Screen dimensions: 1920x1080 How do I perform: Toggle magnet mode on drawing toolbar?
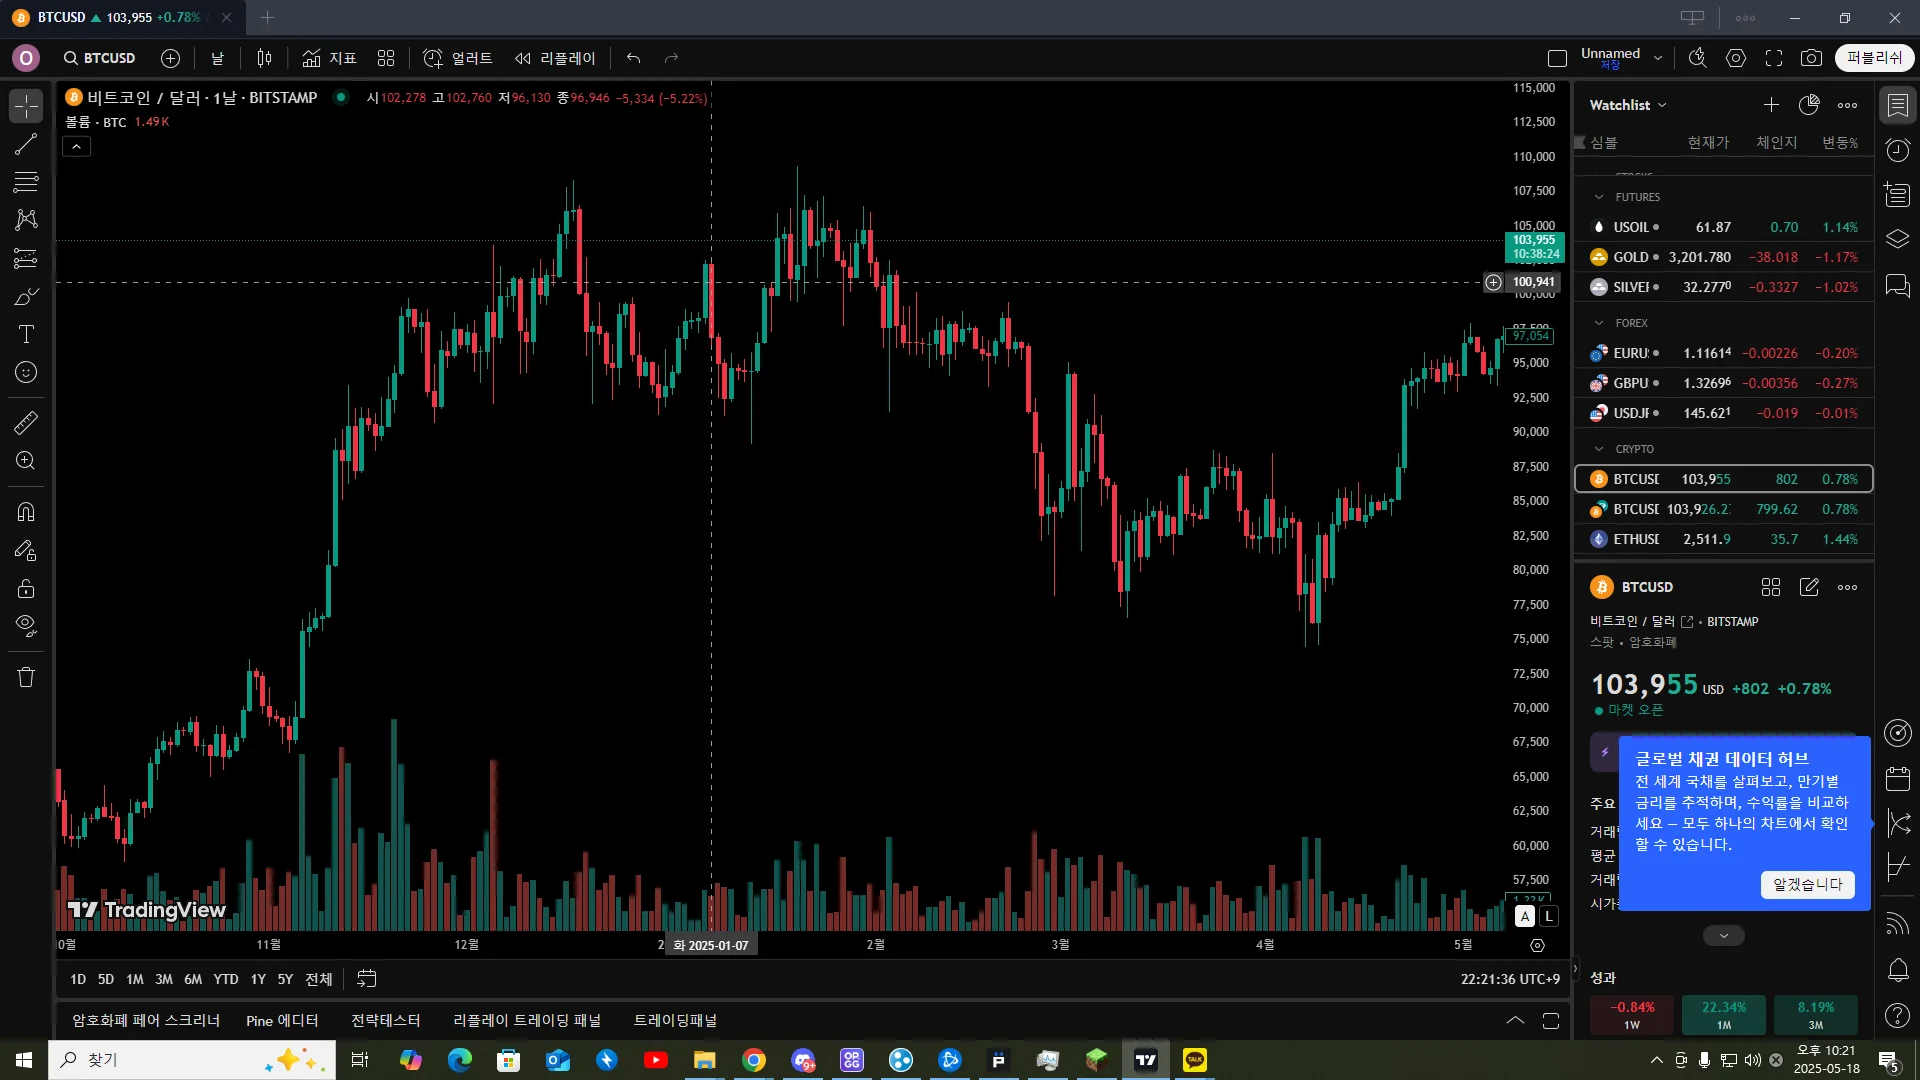pos(26,512)
